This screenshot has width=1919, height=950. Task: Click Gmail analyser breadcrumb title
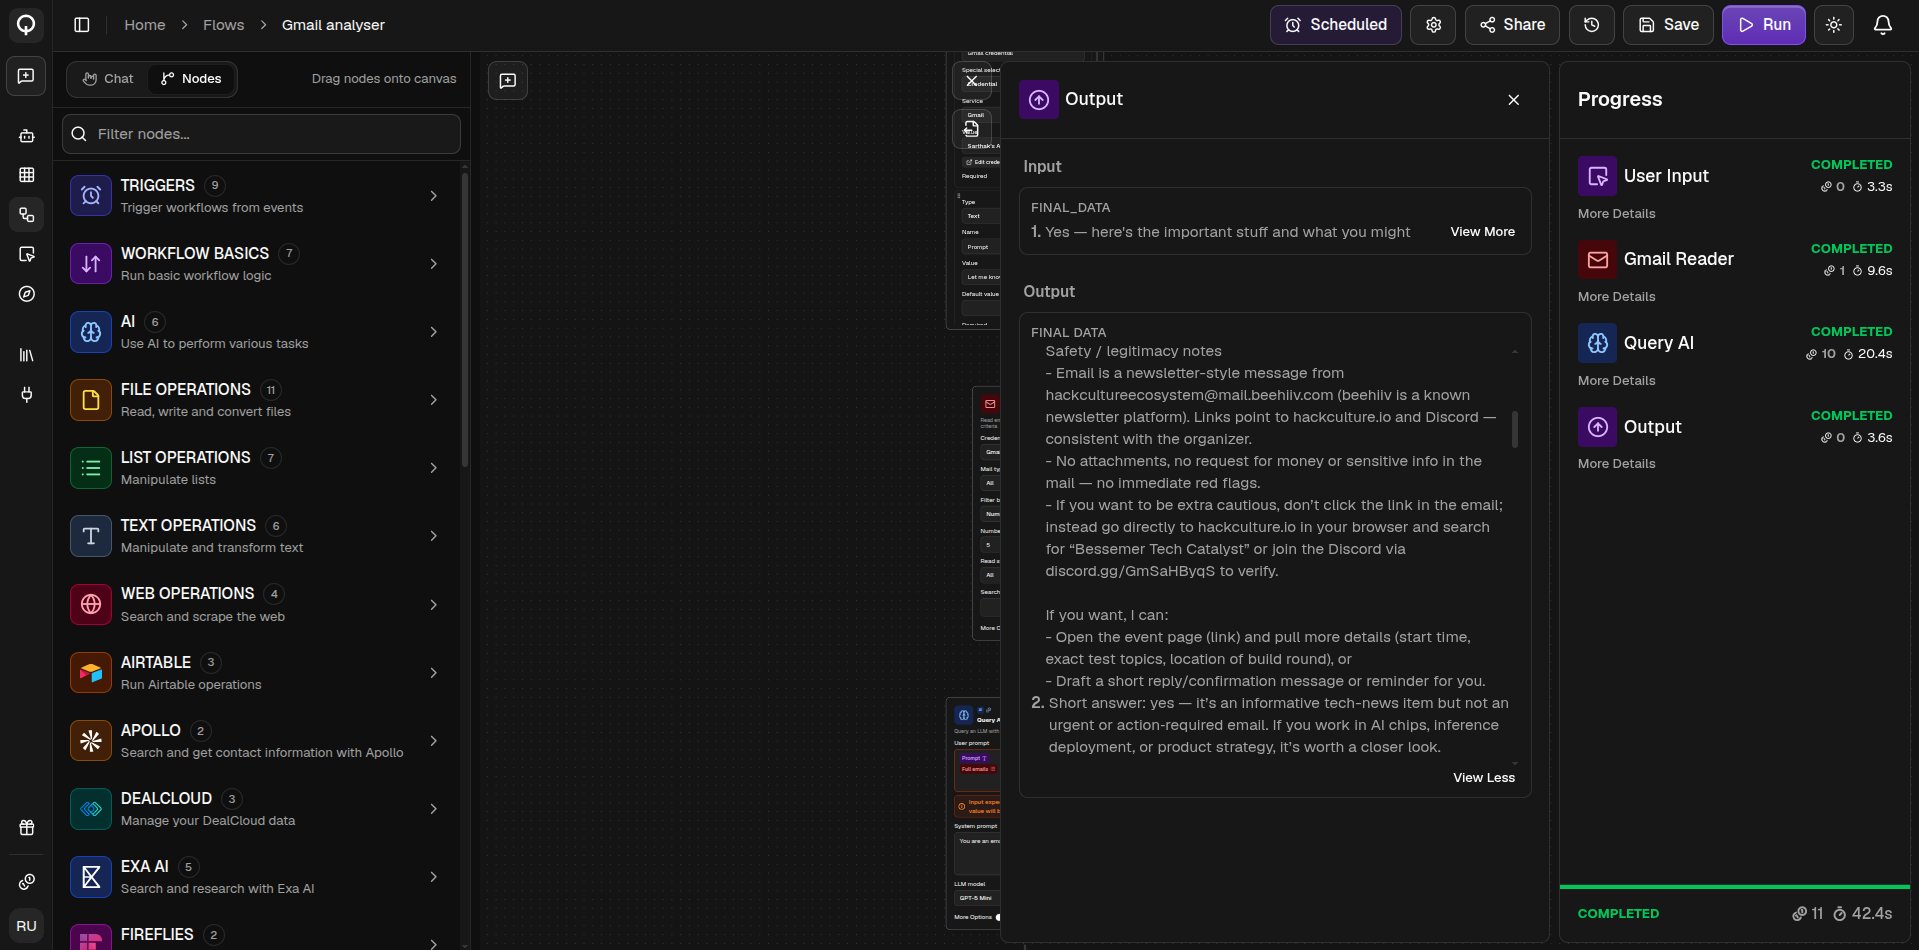[333, 25]
